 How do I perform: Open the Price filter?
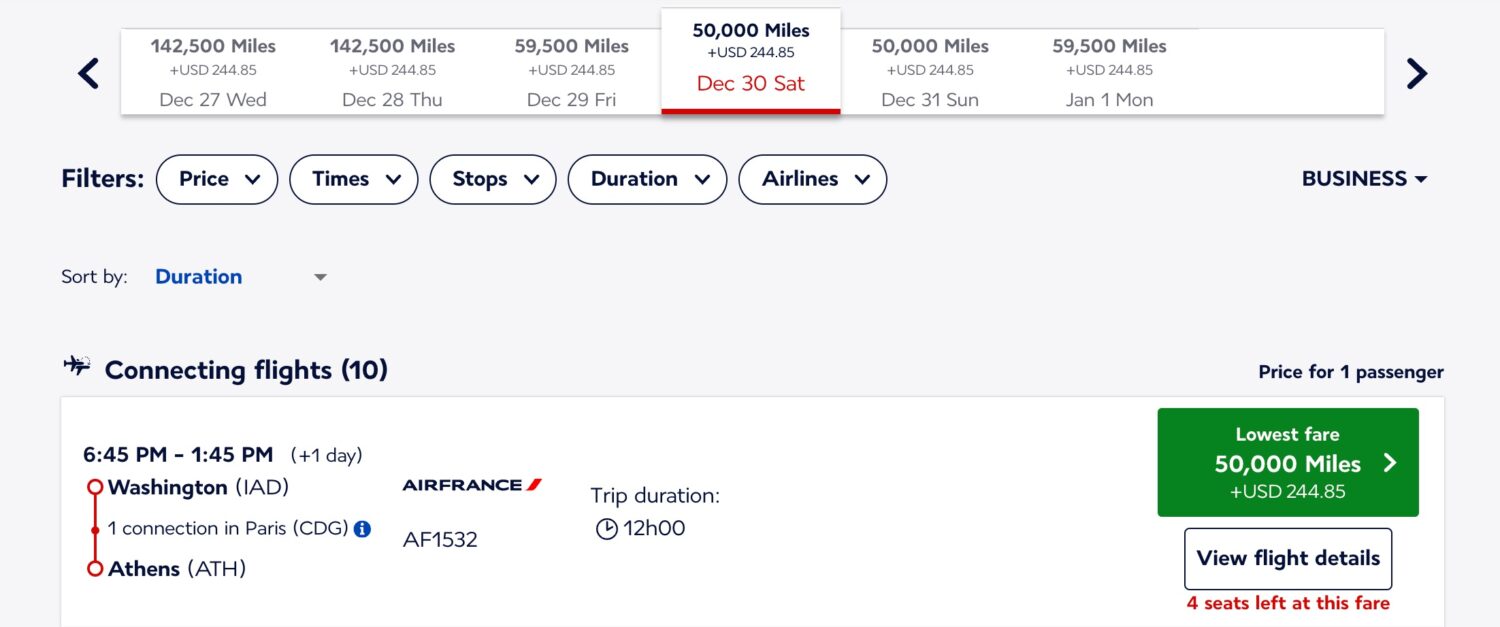tap(216, 179)
